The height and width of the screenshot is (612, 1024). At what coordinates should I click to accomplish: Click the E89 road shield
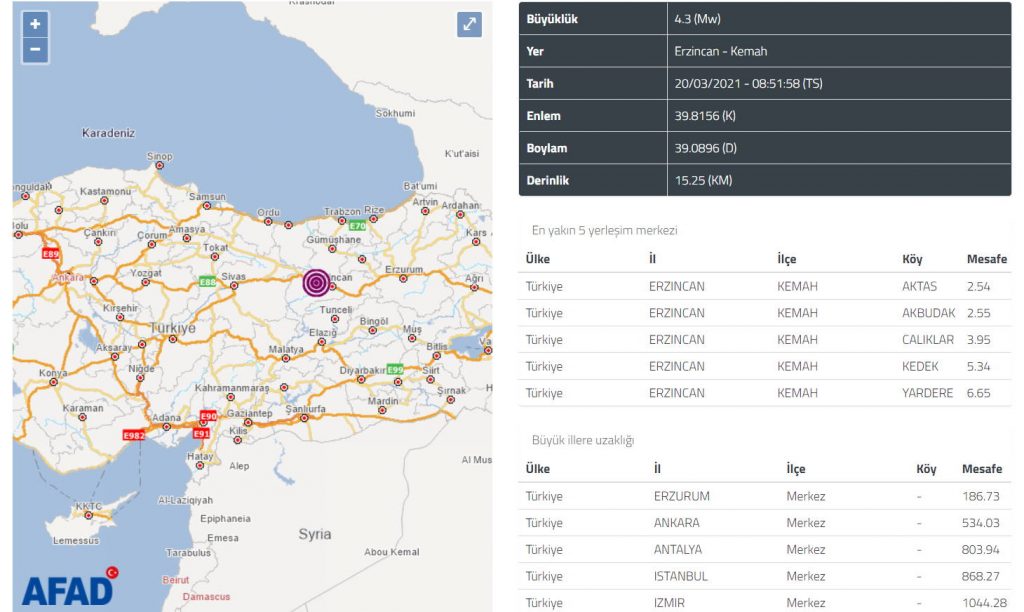51,254
